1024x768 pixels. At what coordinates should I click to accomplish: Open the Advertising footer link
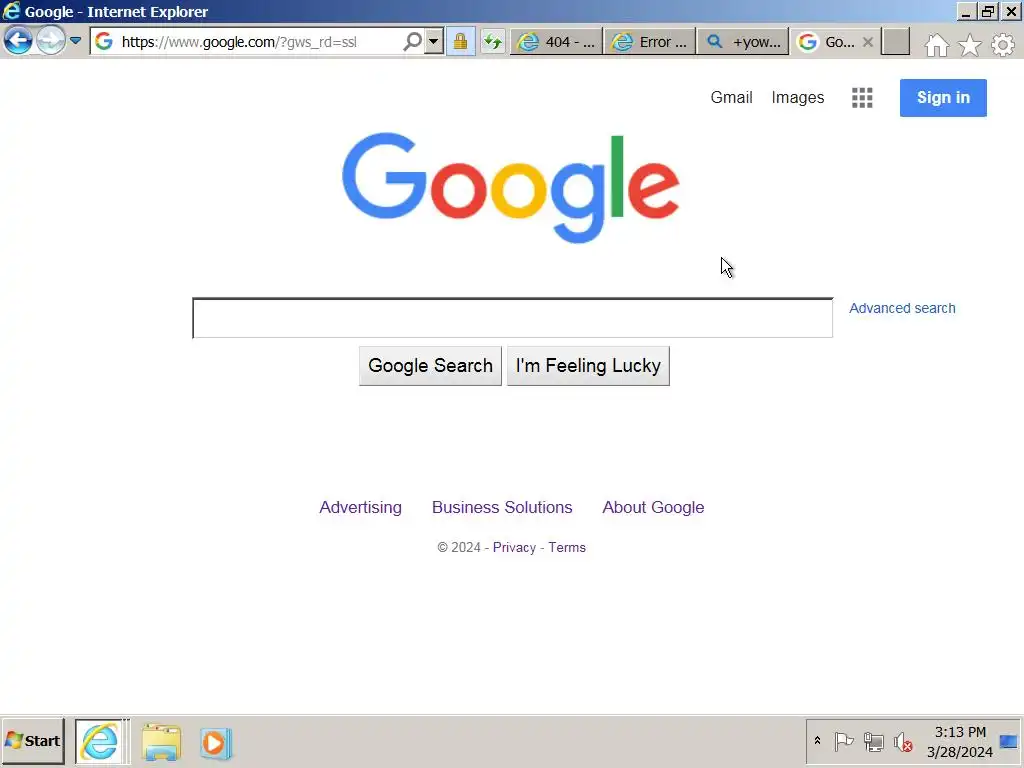[x=360, y=507]
